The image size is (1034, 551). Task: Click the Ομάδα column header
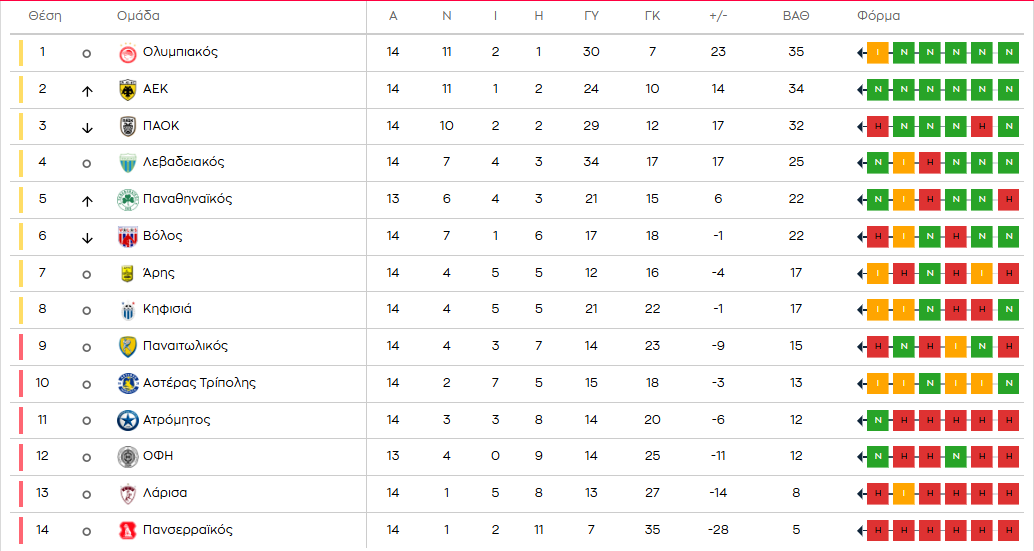(138, 16)
